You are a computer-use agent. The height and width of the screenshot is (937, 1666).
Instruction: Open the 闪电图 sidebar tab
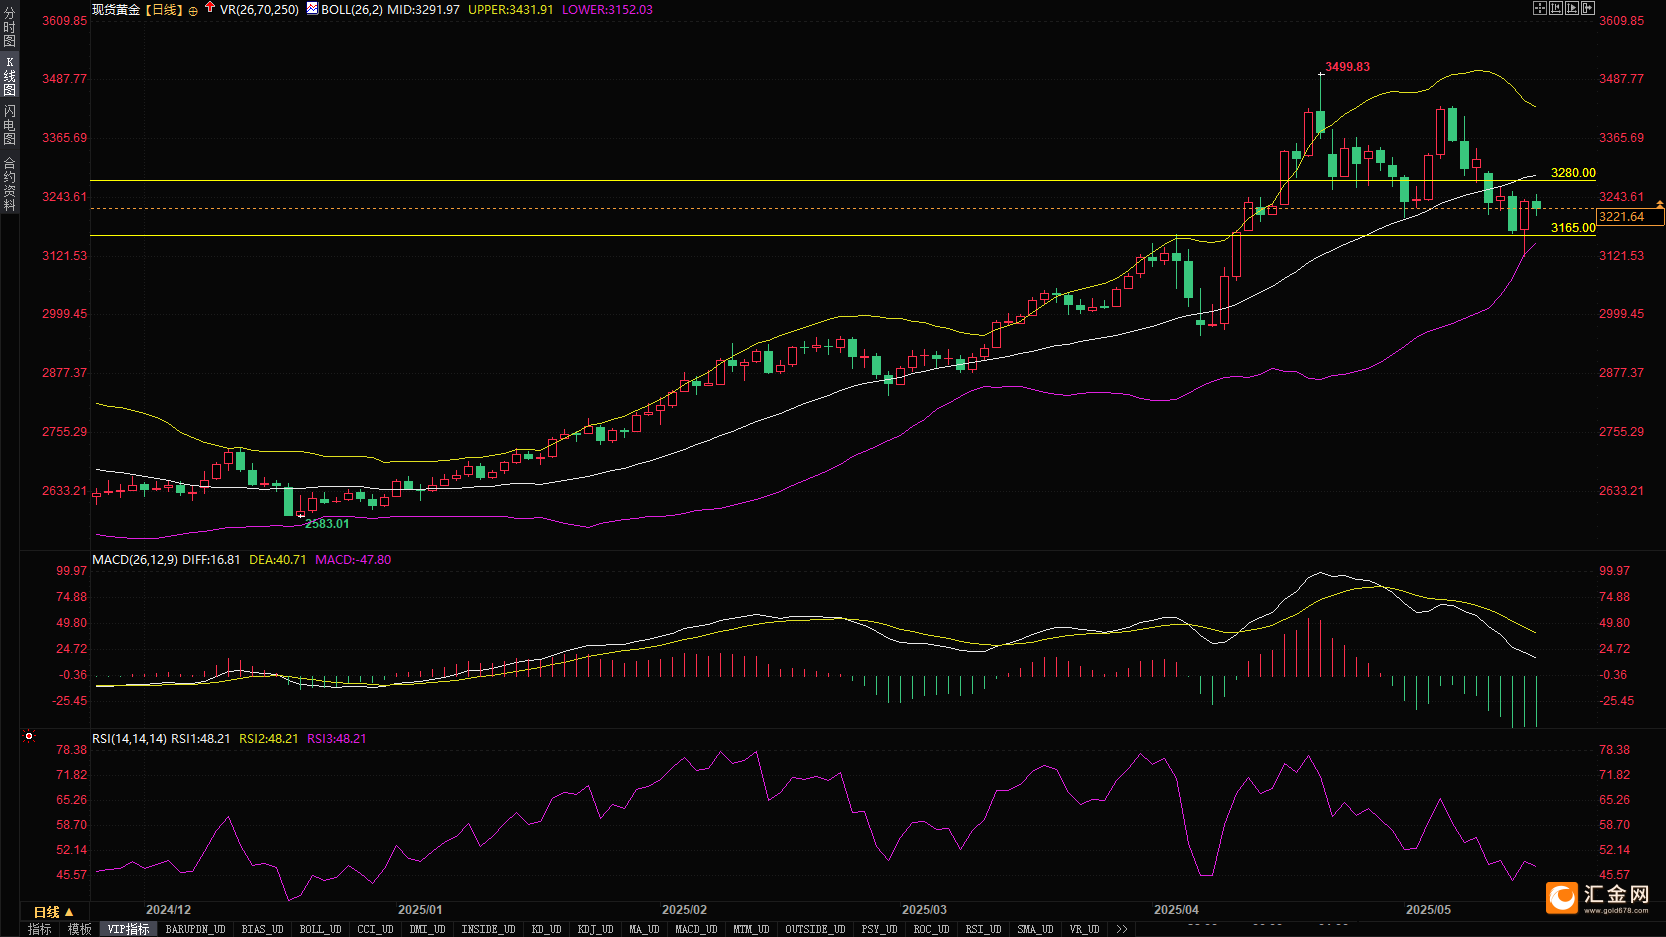[x=9, y=125]
